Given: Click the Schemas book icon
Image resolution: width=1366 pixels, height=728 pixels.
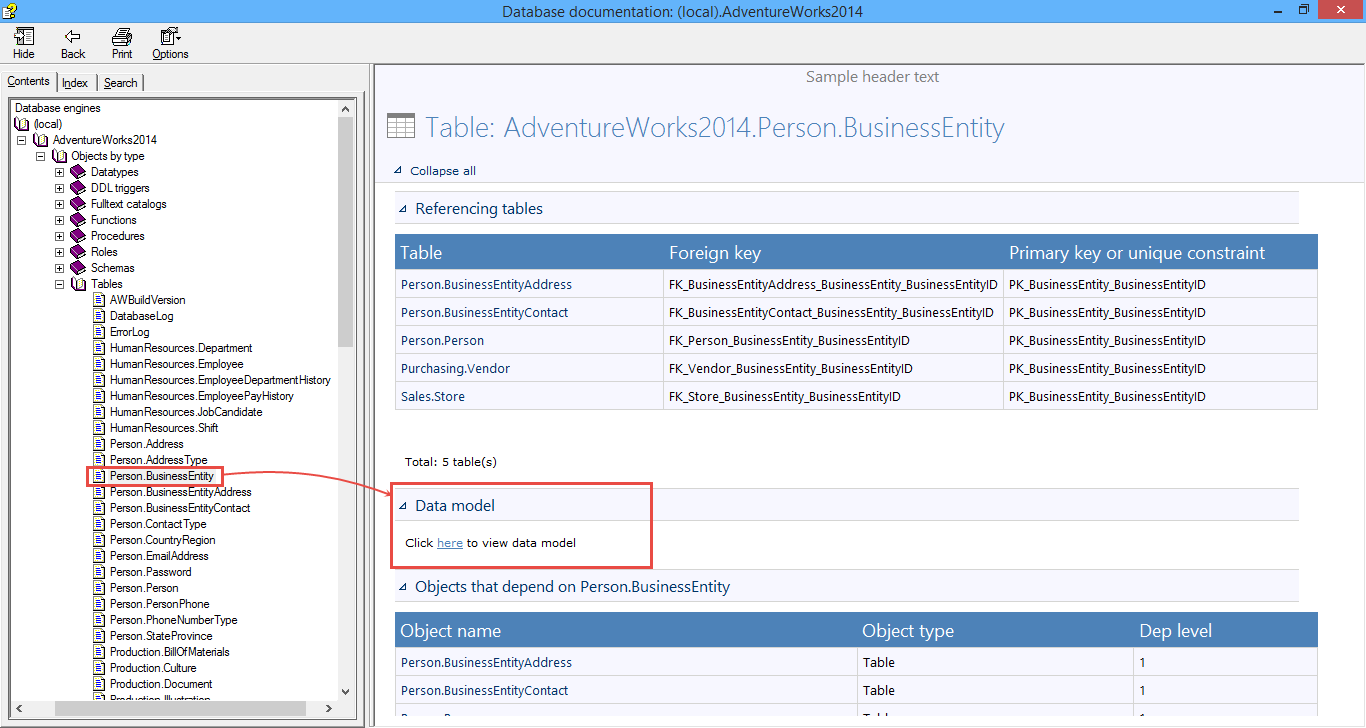Looking at the screenshot, I should pyautogui.click(x=79, y=268).
